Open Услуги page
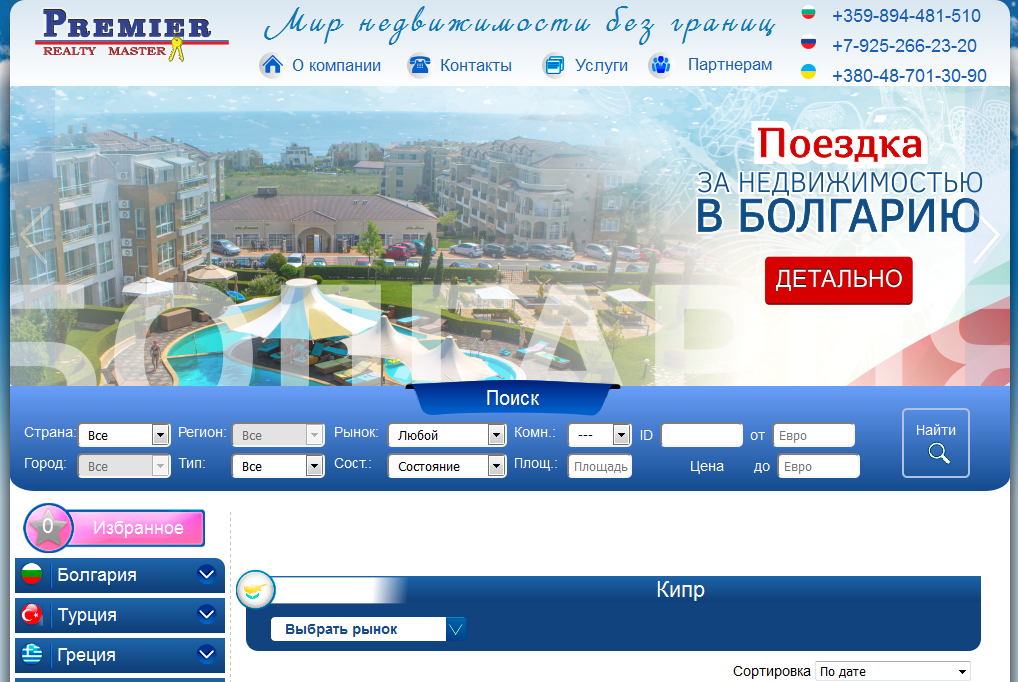The image size is (1018, 682). click(x=601, y=66)
